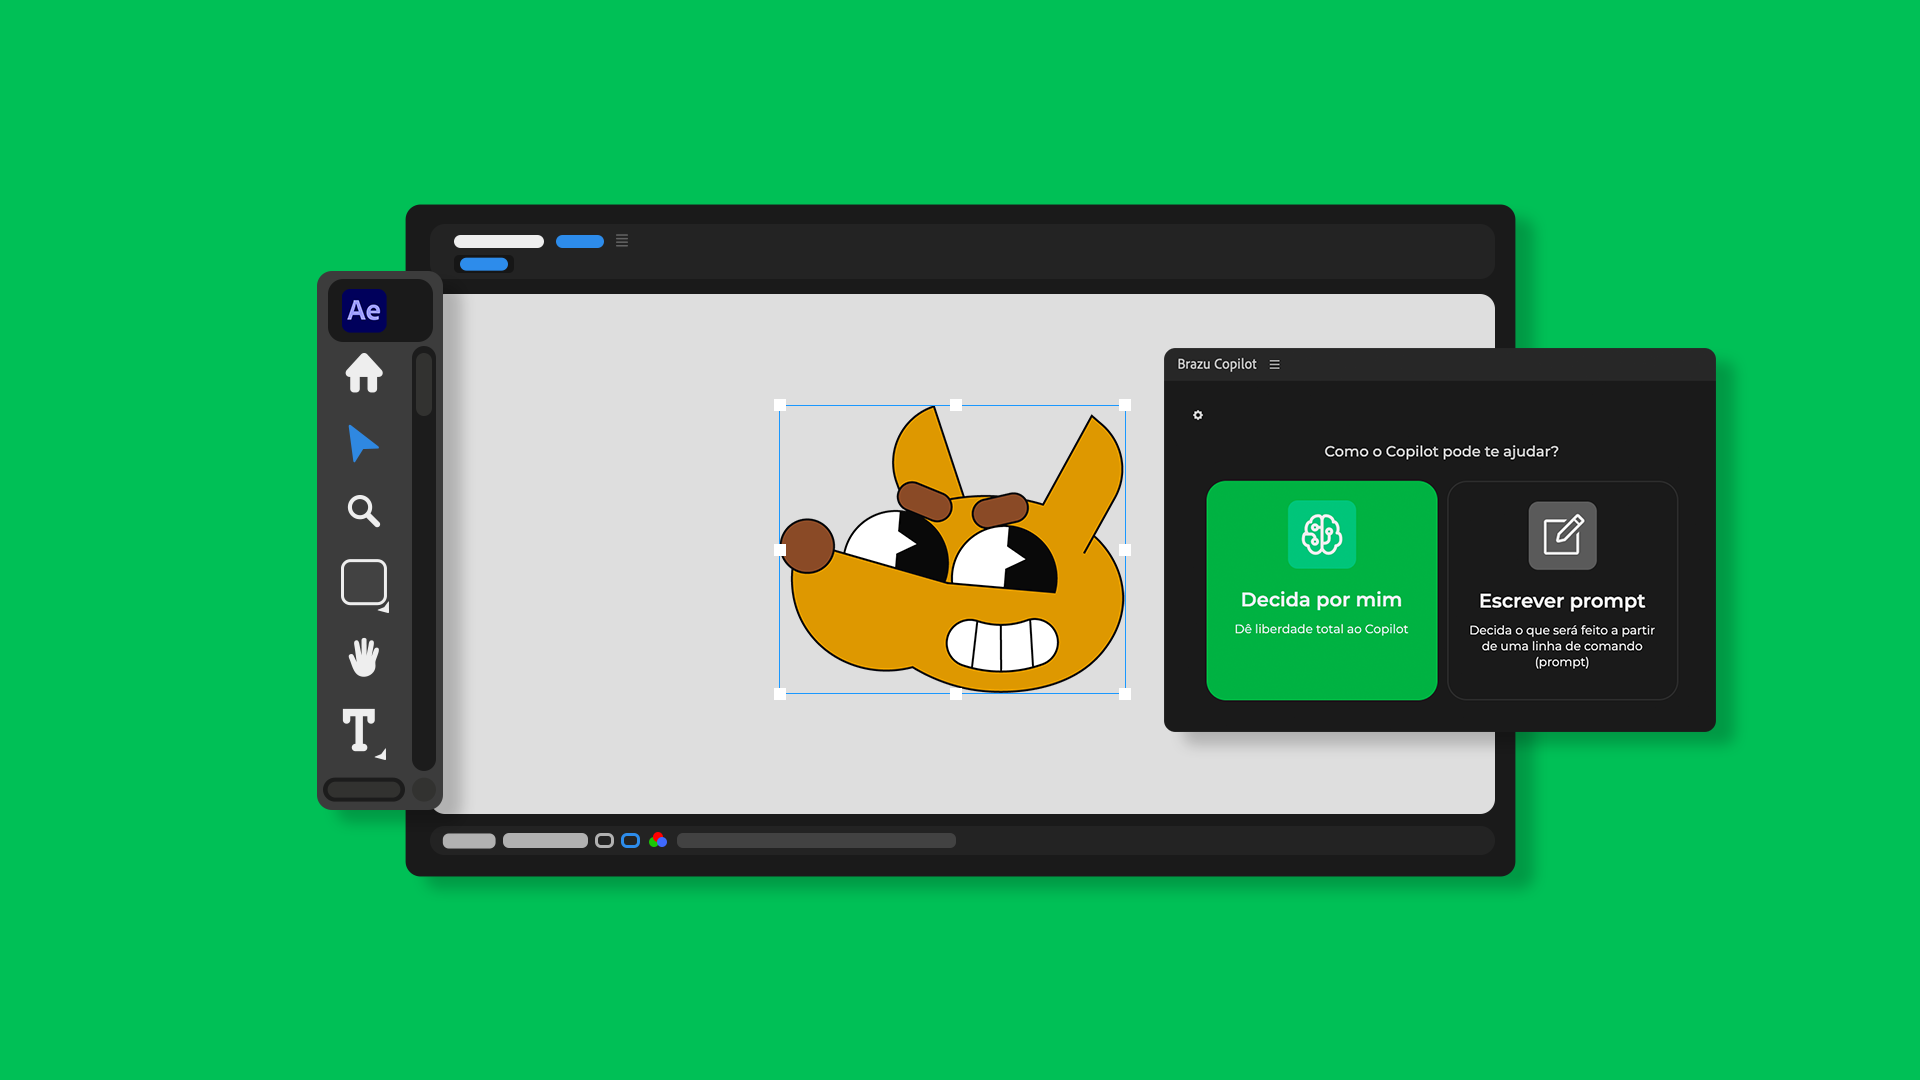Screen dimensions: 1920x1080
Task: Click the After Effects Ae logo icon
Action: (364, 311)
